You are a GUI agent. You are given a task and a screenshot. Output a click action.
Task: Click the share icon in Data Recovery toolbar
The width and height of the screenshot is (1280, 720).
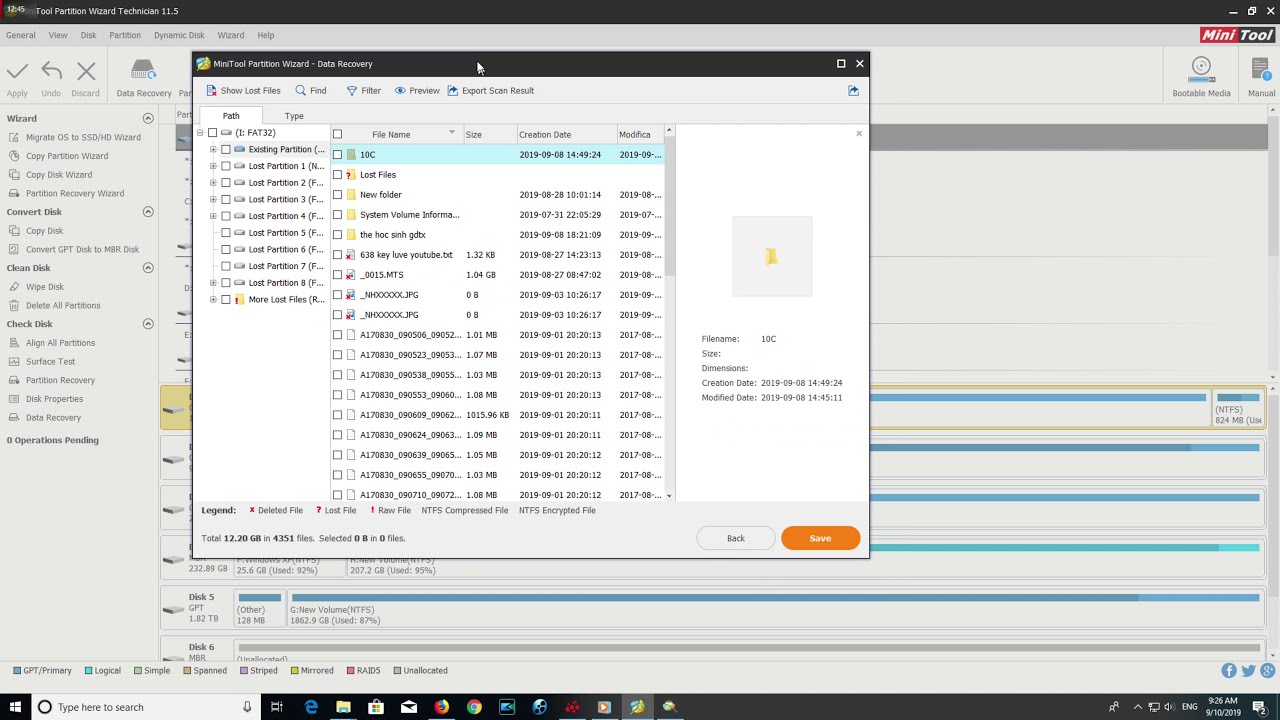tap(853, 90)
